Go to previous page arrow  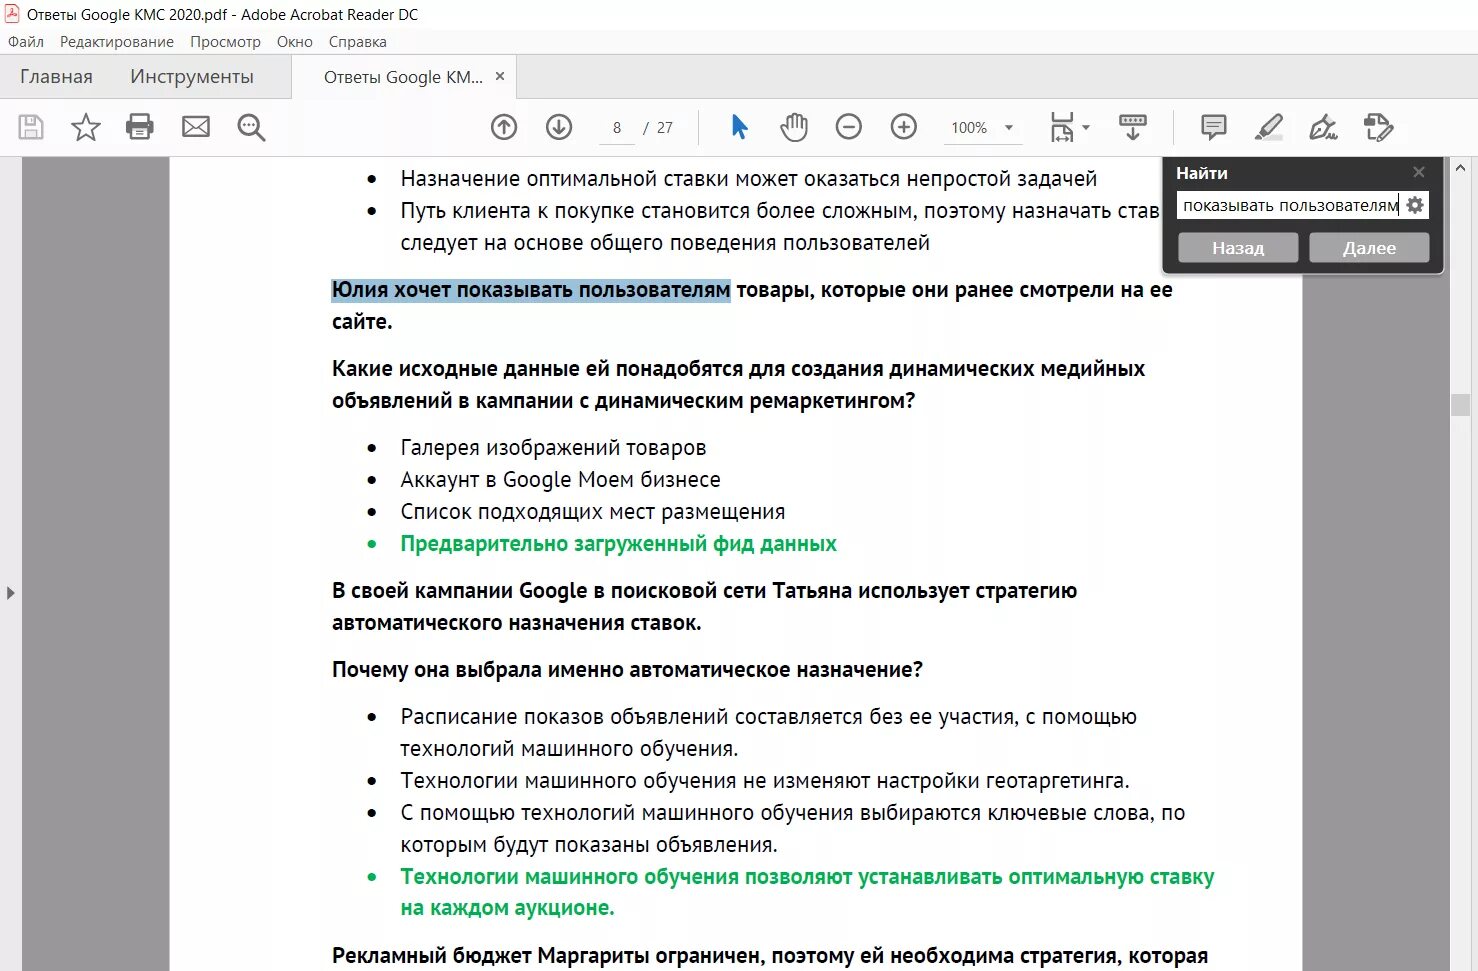[504, 127]
